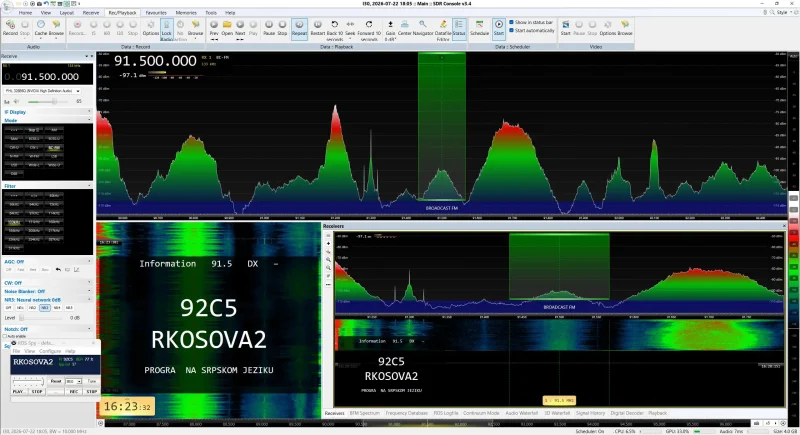This screenshot has height=435, width=800.
Task: Open the View ribbon tab
Action: (46, 13)
